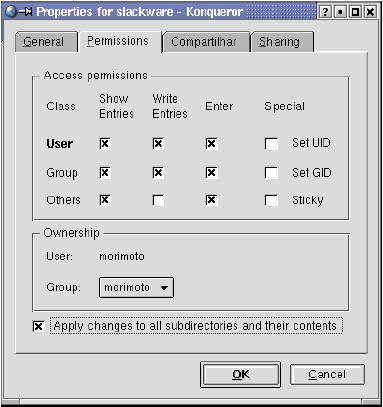The width and height of the screenshot is (383, 407).
Task: Enable Write Entries for Others
Action: click(x=158, y=200)
